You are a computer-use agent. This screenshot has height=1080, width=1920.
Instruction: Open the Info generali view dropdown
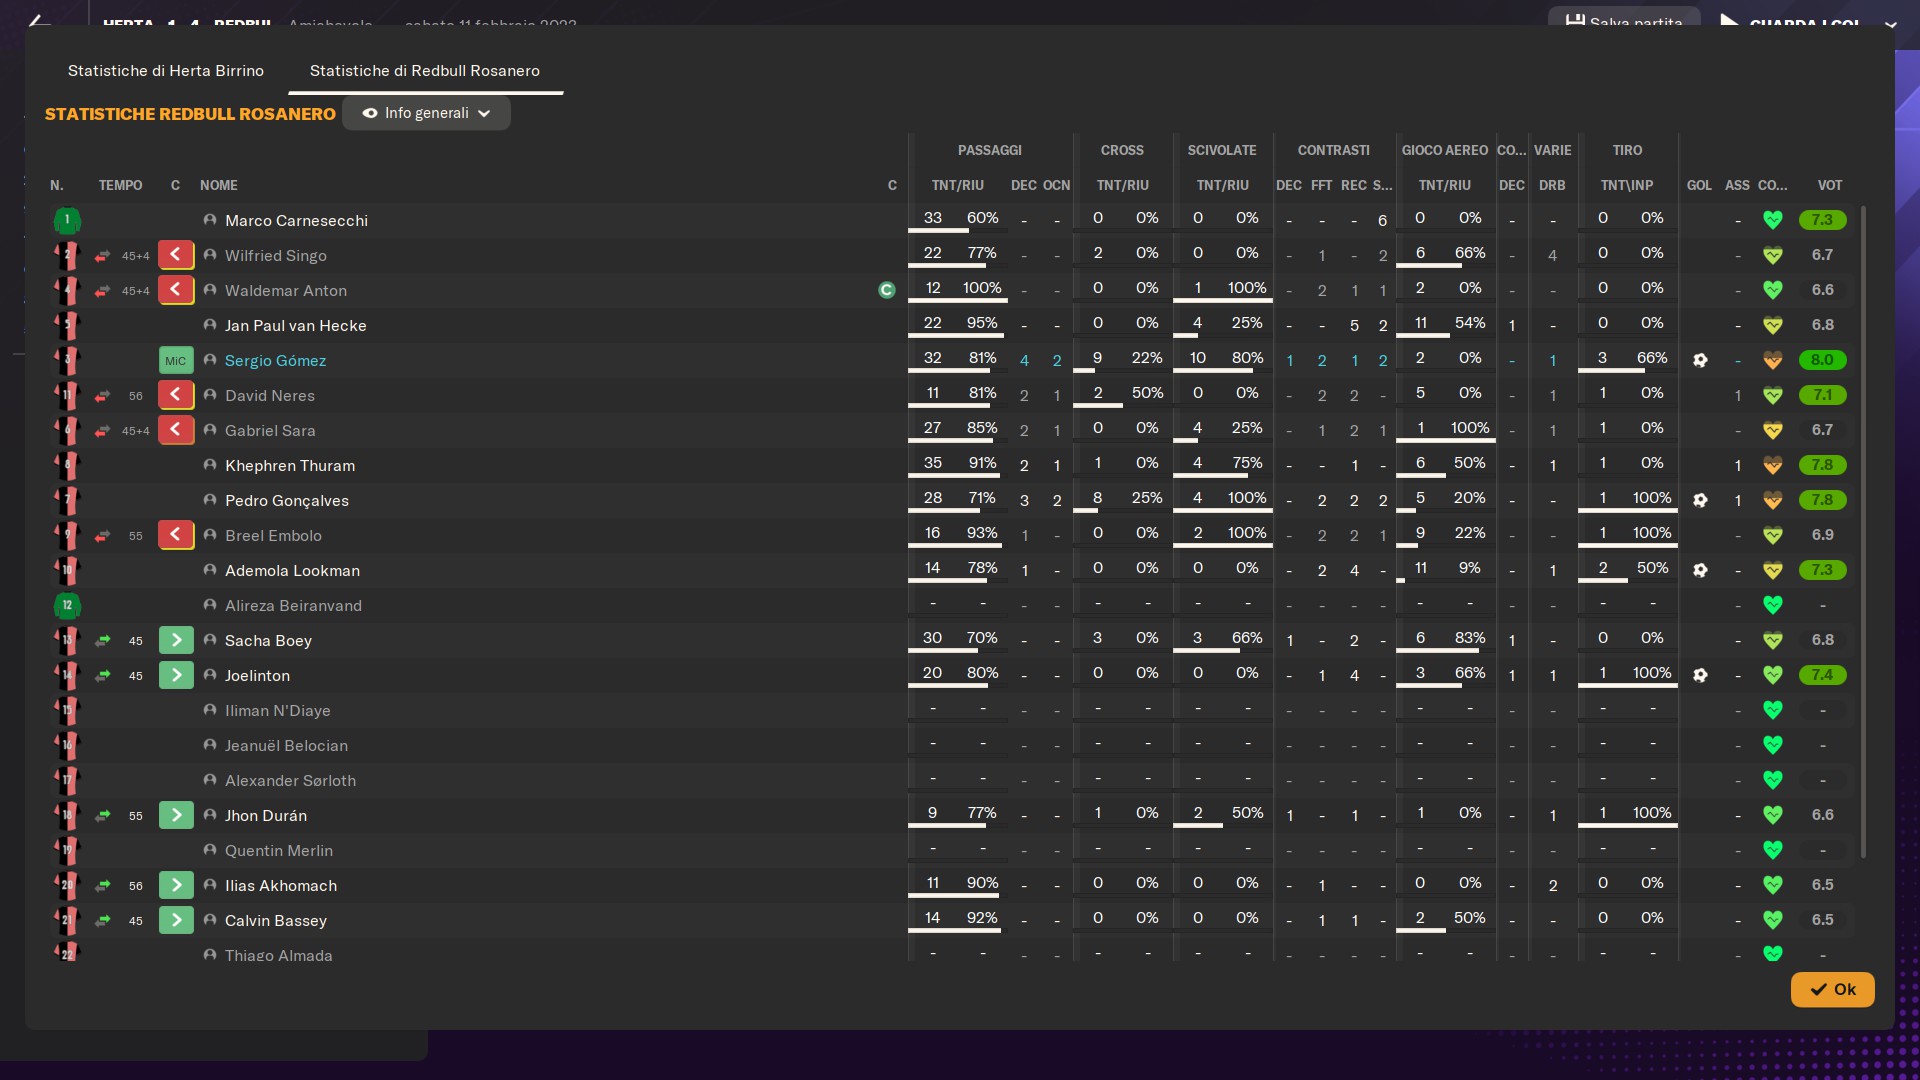click(x=426, y=113)
